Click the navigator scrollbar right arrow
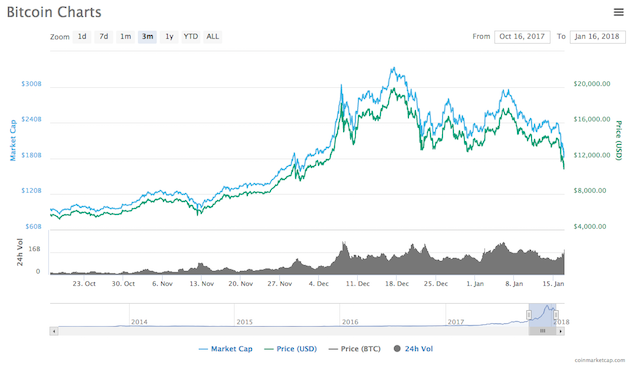Viewport: 630px width, 365px height. coord(560,331)
